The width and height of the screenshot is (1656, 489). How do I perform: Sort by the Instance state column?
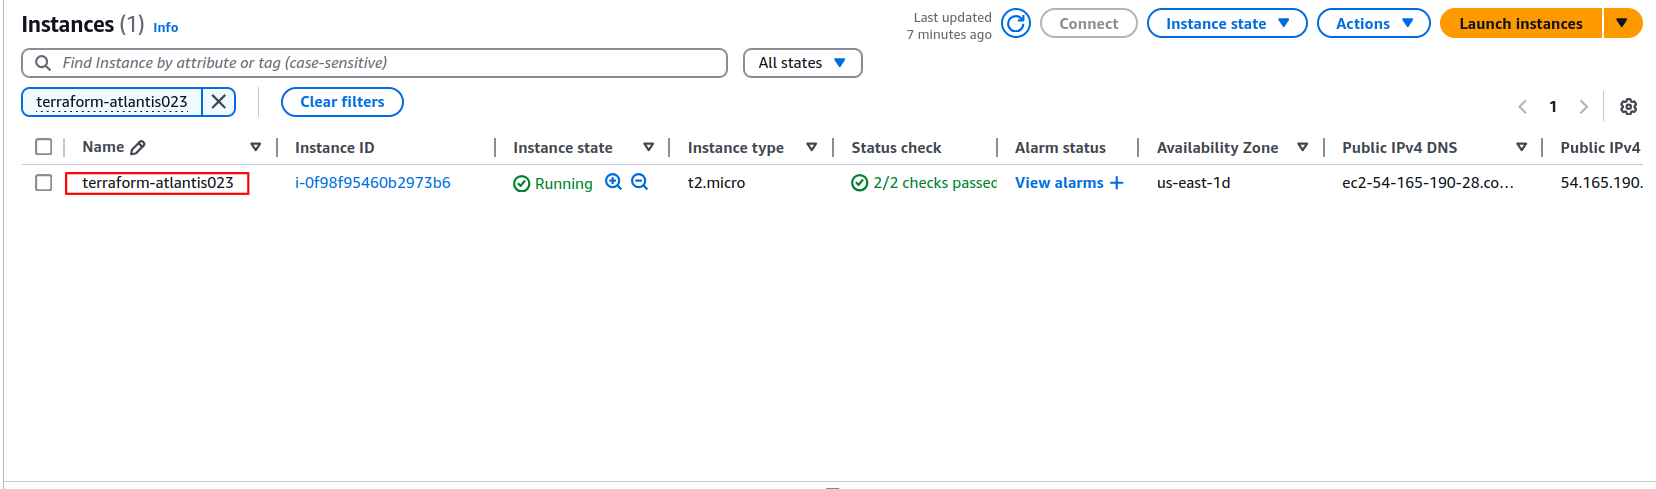coord(649,147)
